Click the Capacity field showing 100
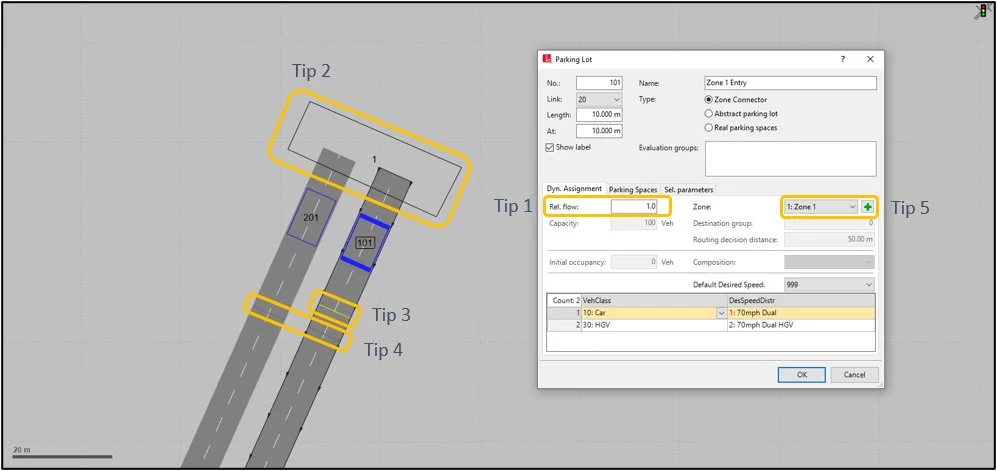Viewport: 997px width, 471px height. [x=634, y=224]
